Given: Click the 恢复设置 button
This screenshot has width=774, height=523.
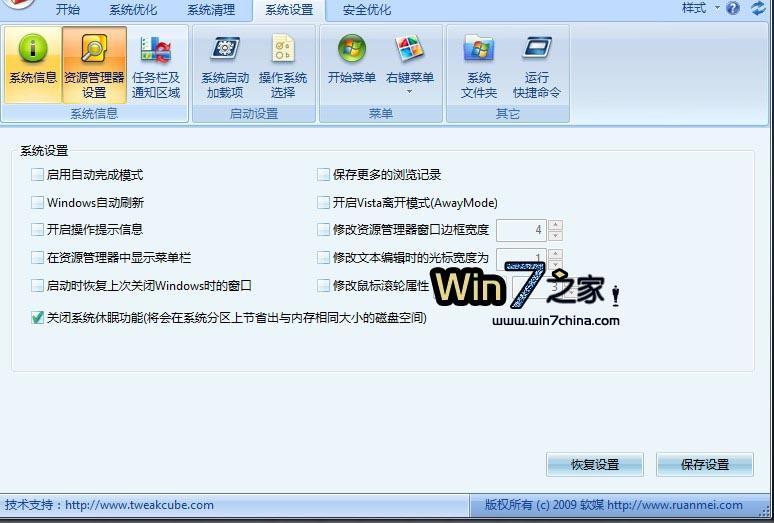Looking at the screenshot, I should click(x=595, y=464).
